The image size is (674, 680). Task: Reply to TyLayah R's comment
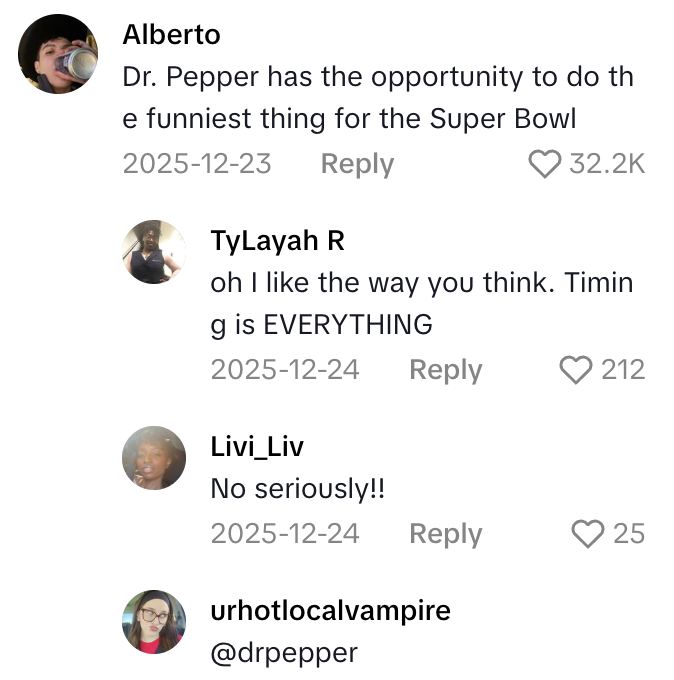pyautogui.click(x=445, y=370)
